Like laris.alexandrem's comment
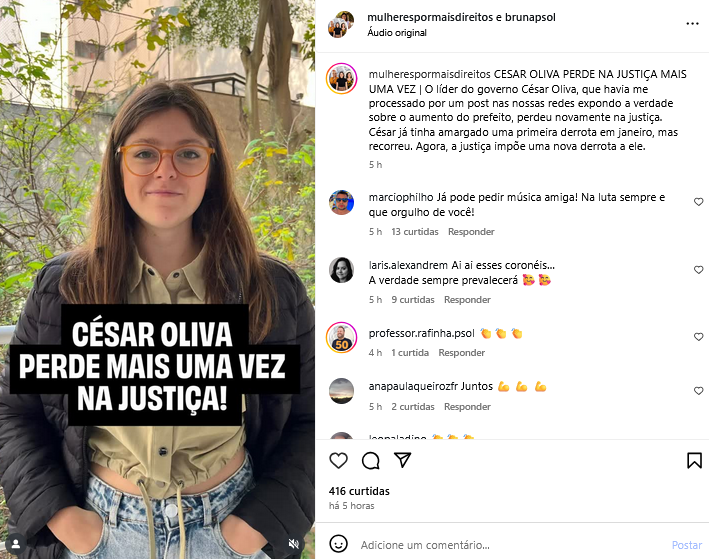 tap(699, 270)
